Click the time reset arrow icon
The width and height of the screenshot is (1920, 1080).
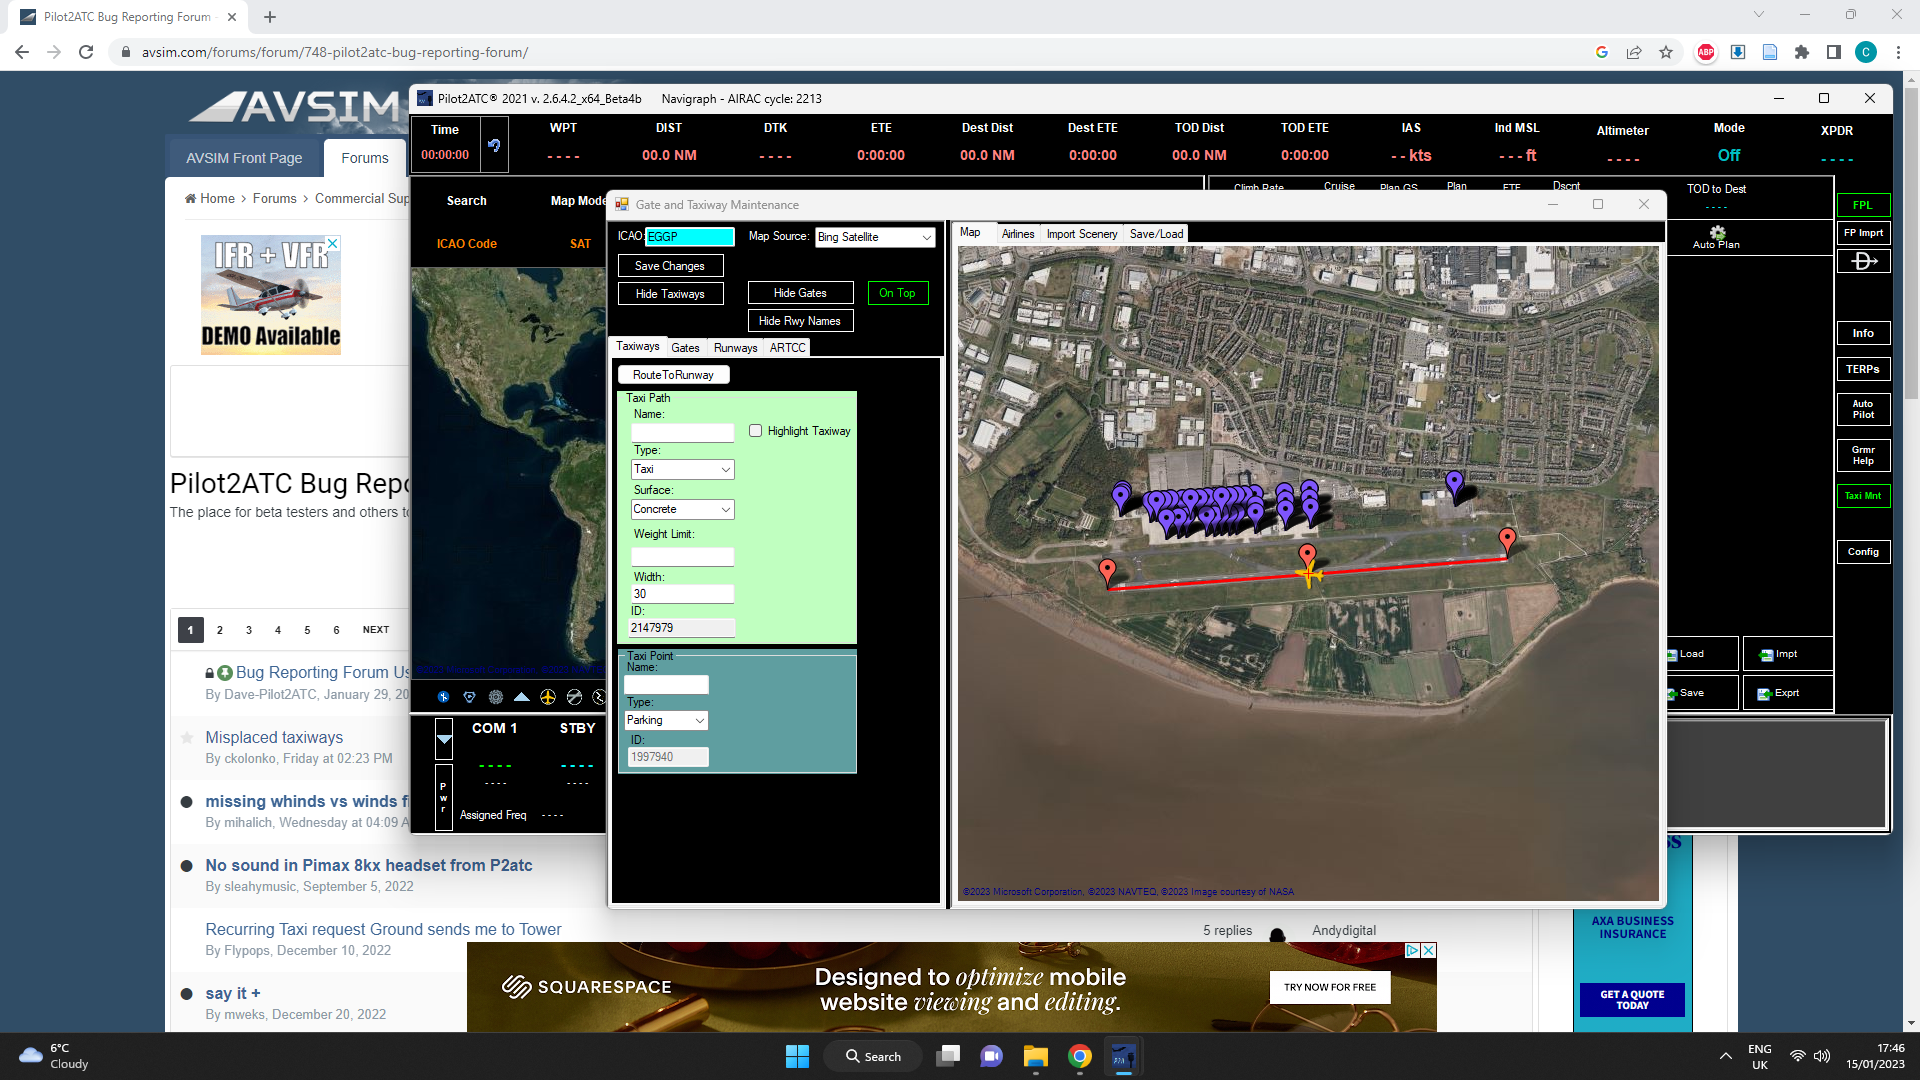pyautogui.click(x=494, y=146)
